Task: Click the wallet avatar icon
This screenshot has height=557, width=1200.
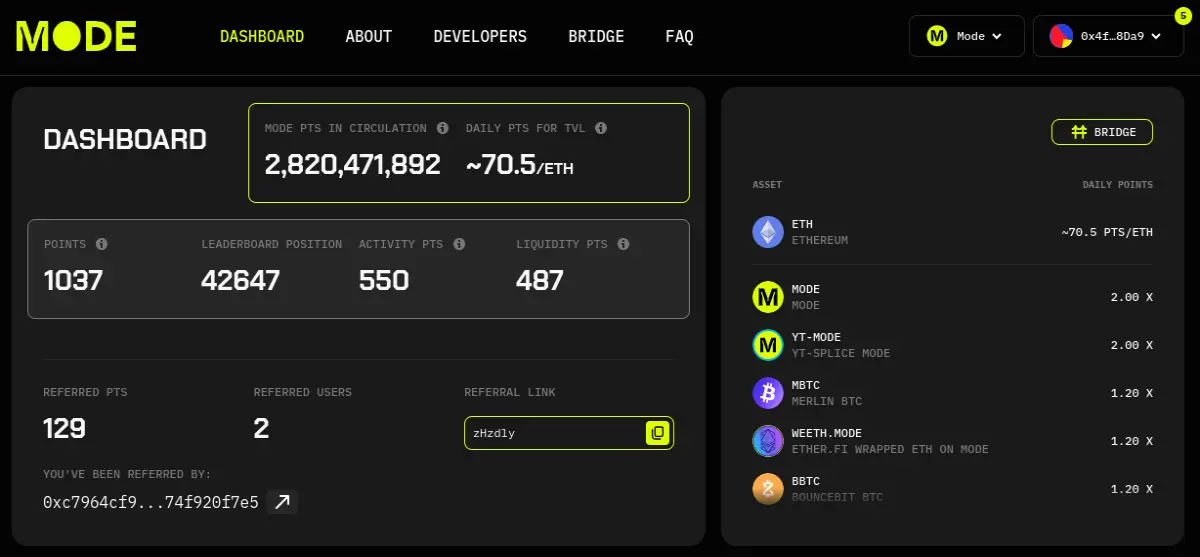Action: pos(1061,36)
